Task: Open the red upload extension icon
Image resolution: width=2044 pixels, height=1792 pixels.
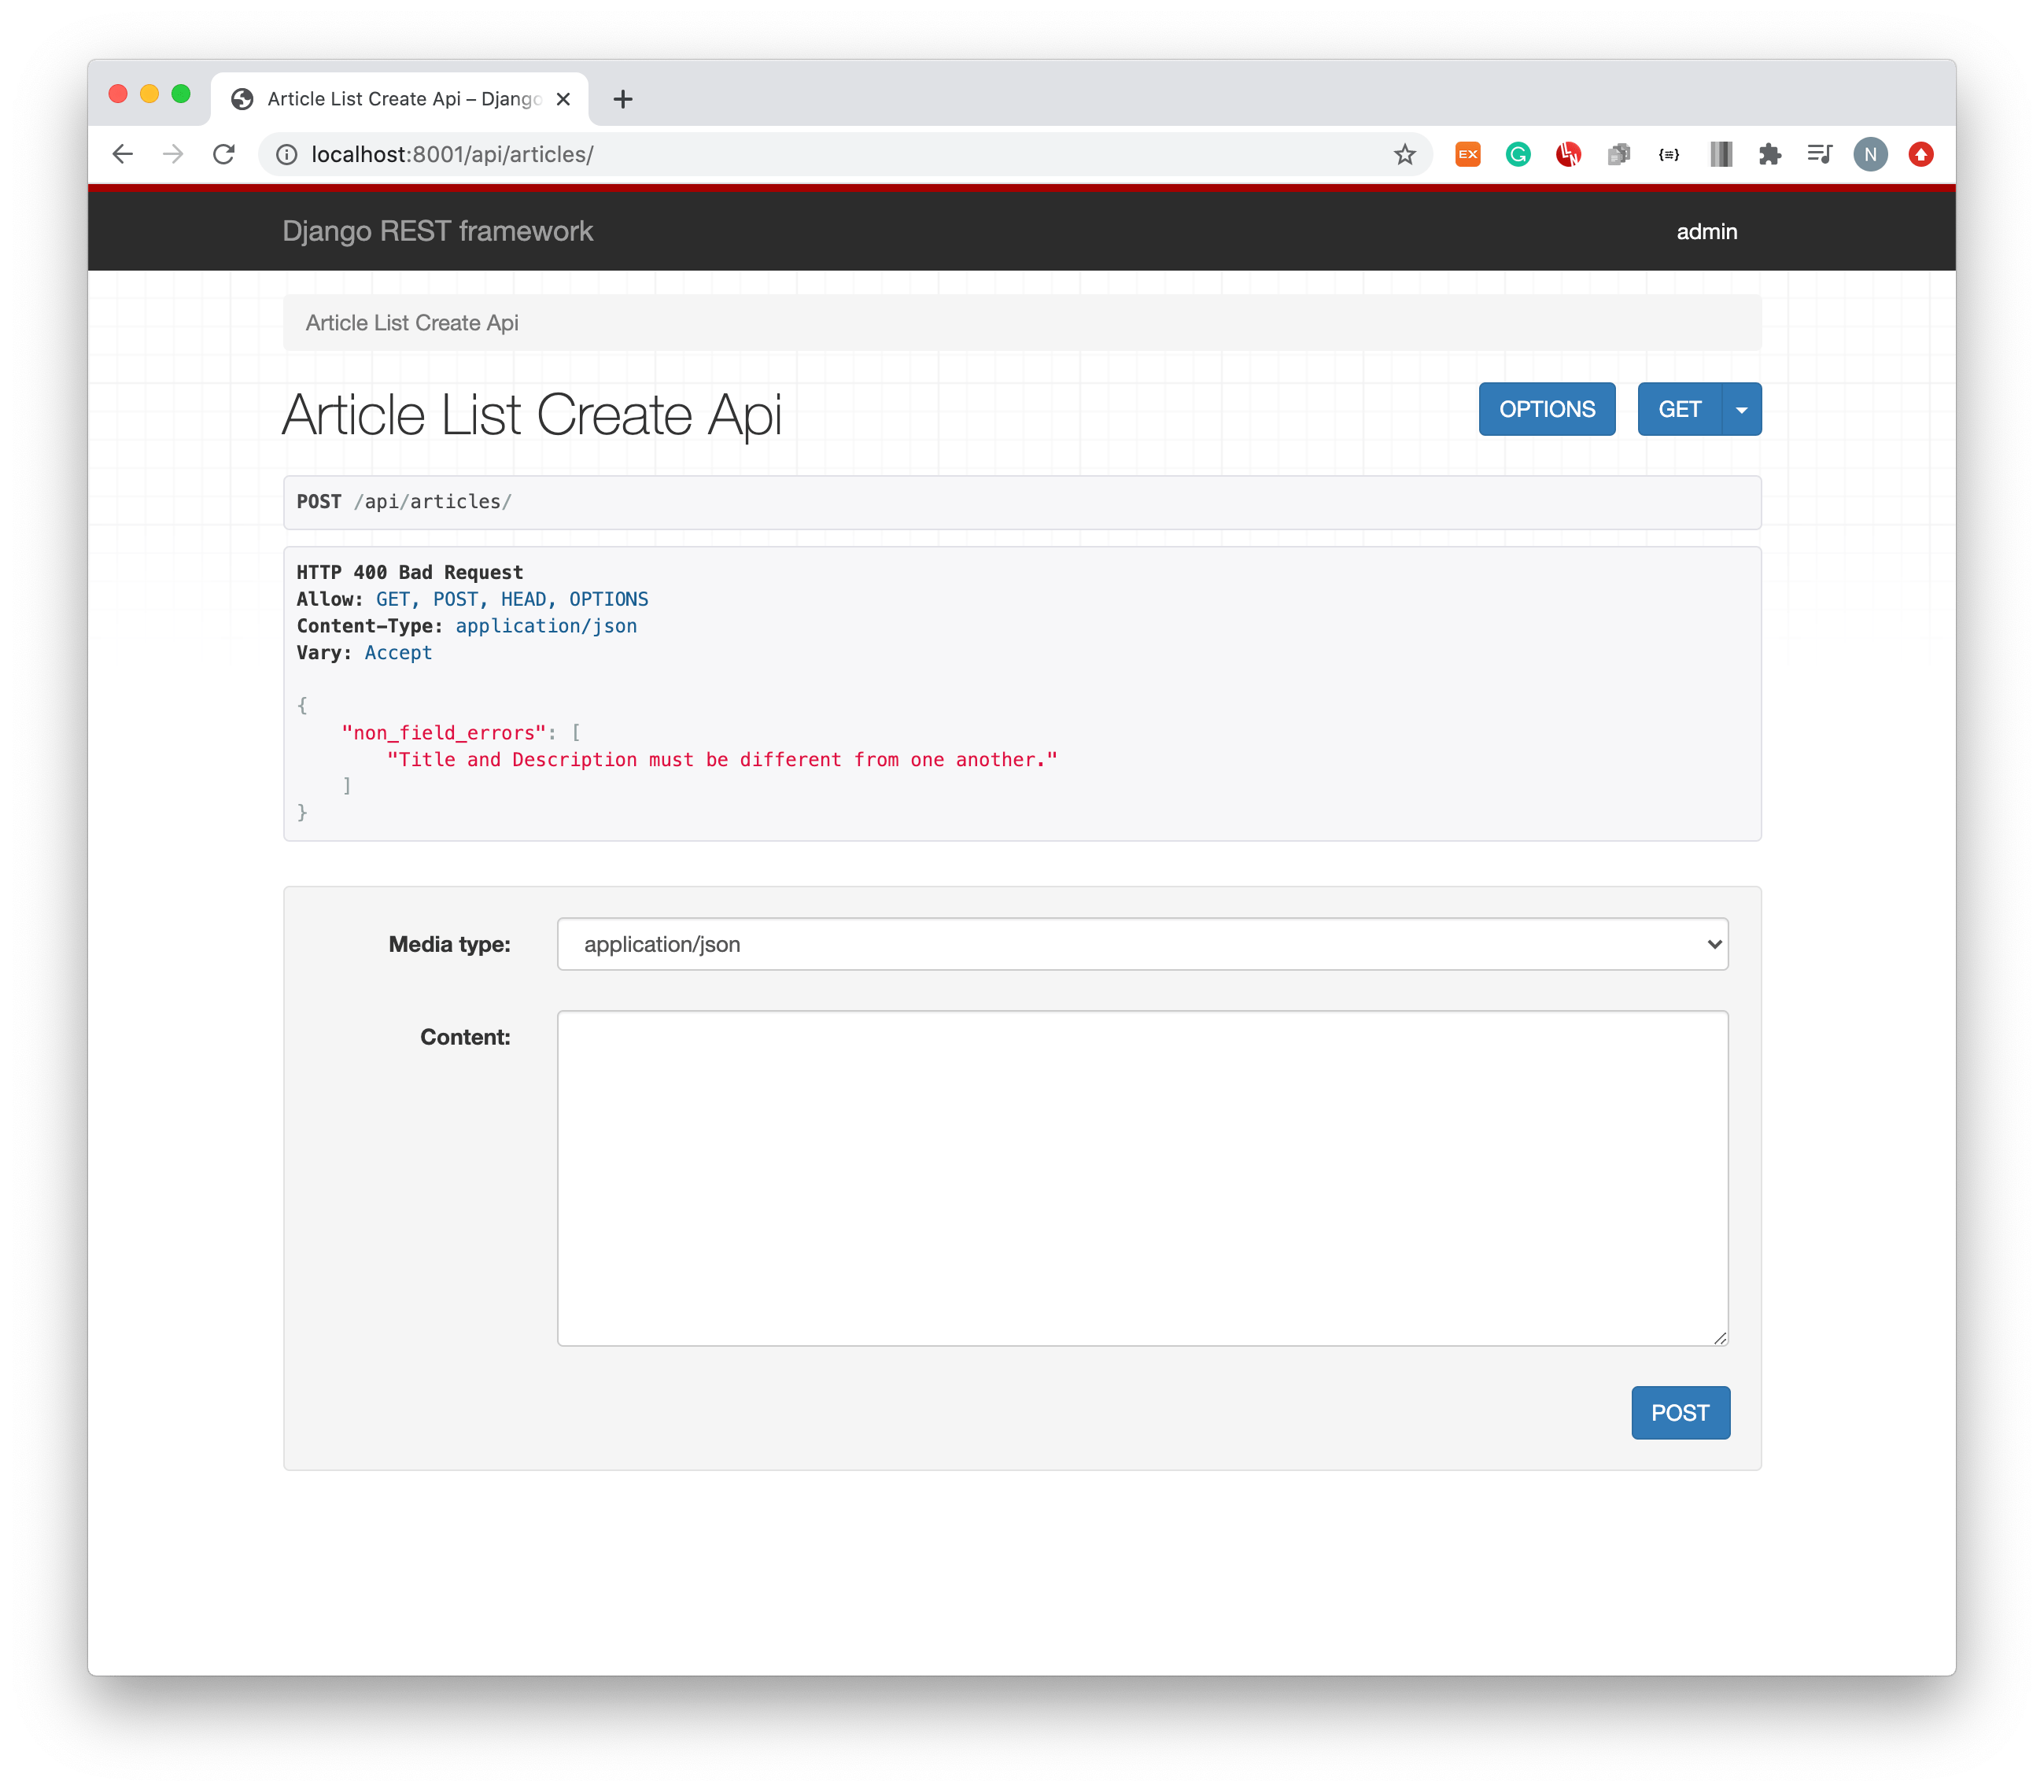Action: [1921, 154]
